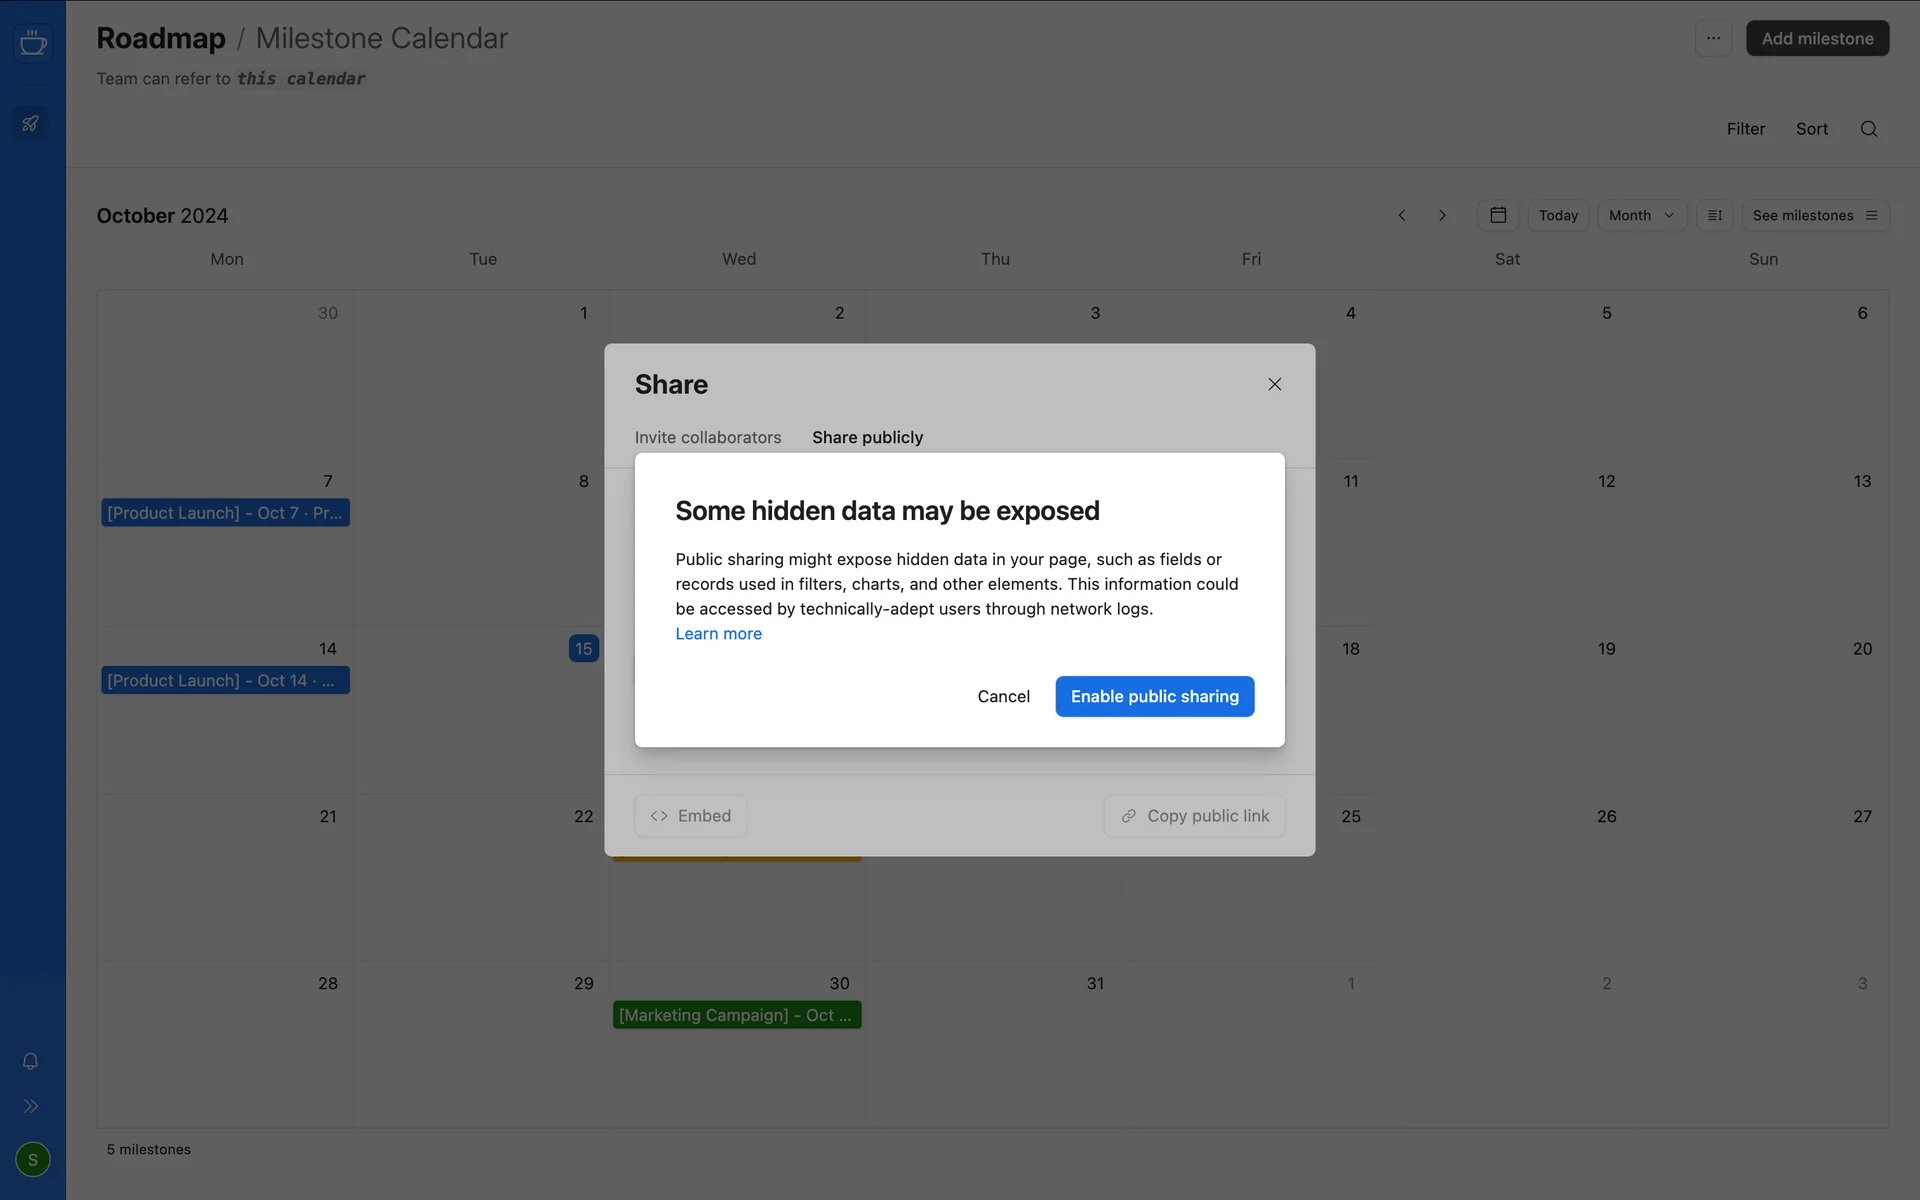Click the coffee cup workspace icon
This screenshot has height=1200, width=1920.
point(33,43)
